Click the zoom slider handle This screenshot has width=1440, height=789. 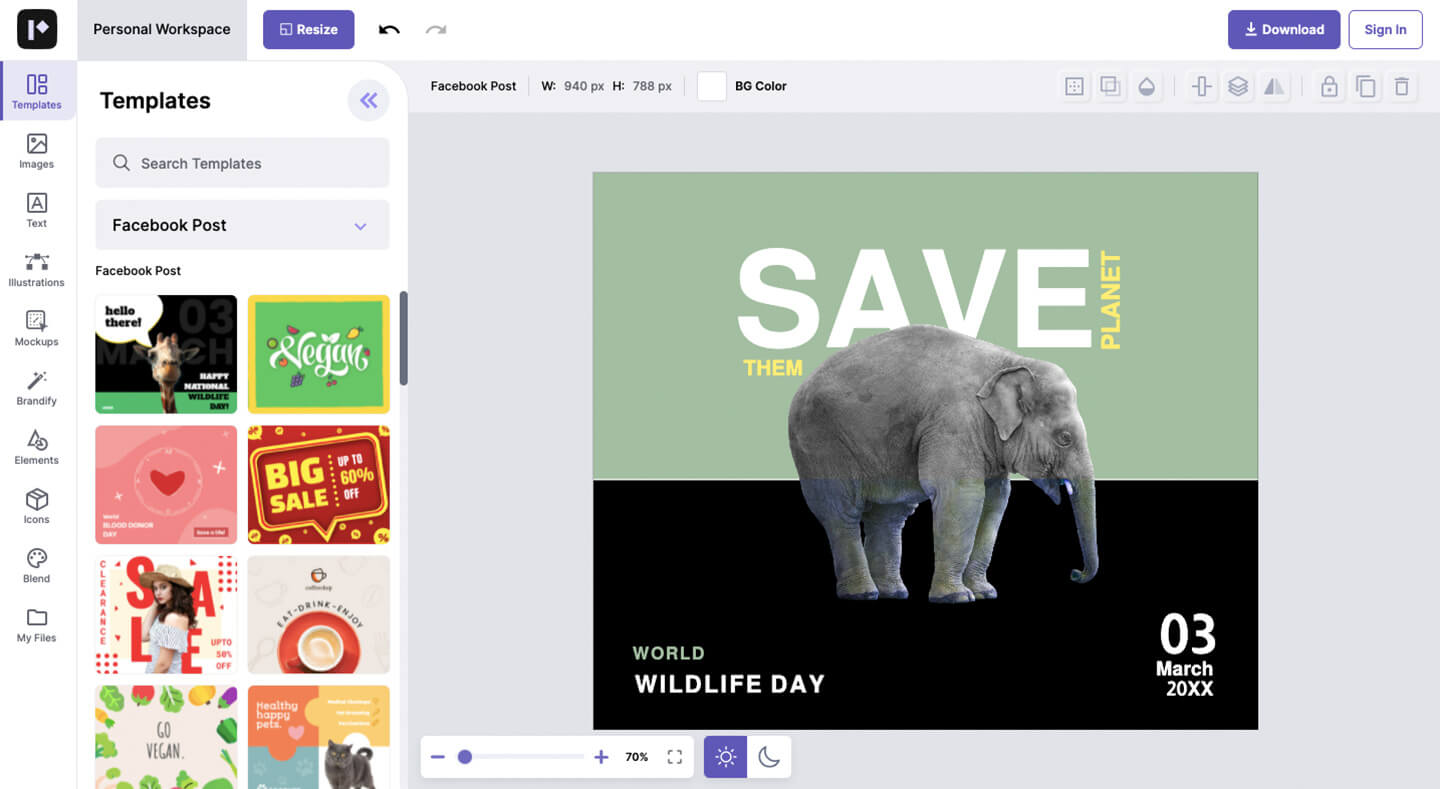[465, 757]
